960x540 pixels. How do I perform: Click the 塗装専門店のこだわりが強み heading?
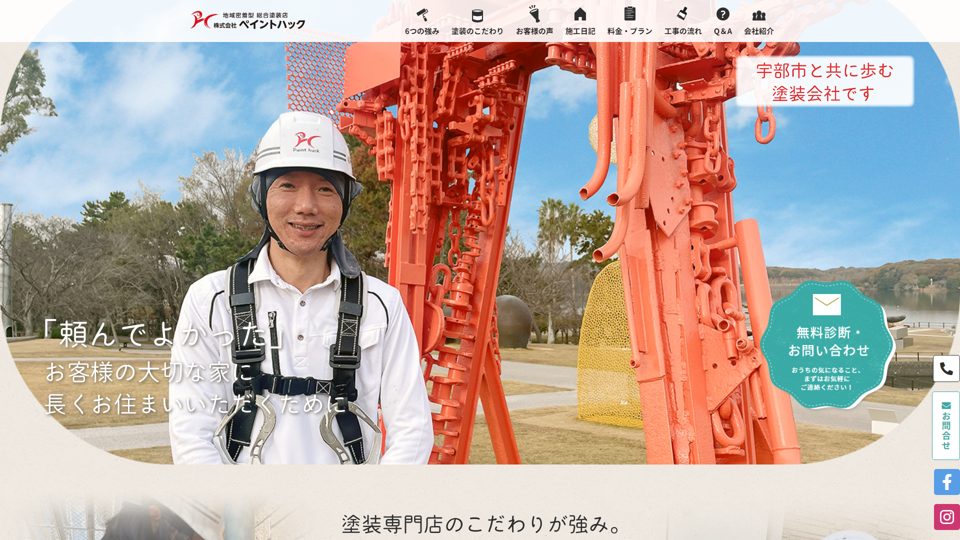483,524
